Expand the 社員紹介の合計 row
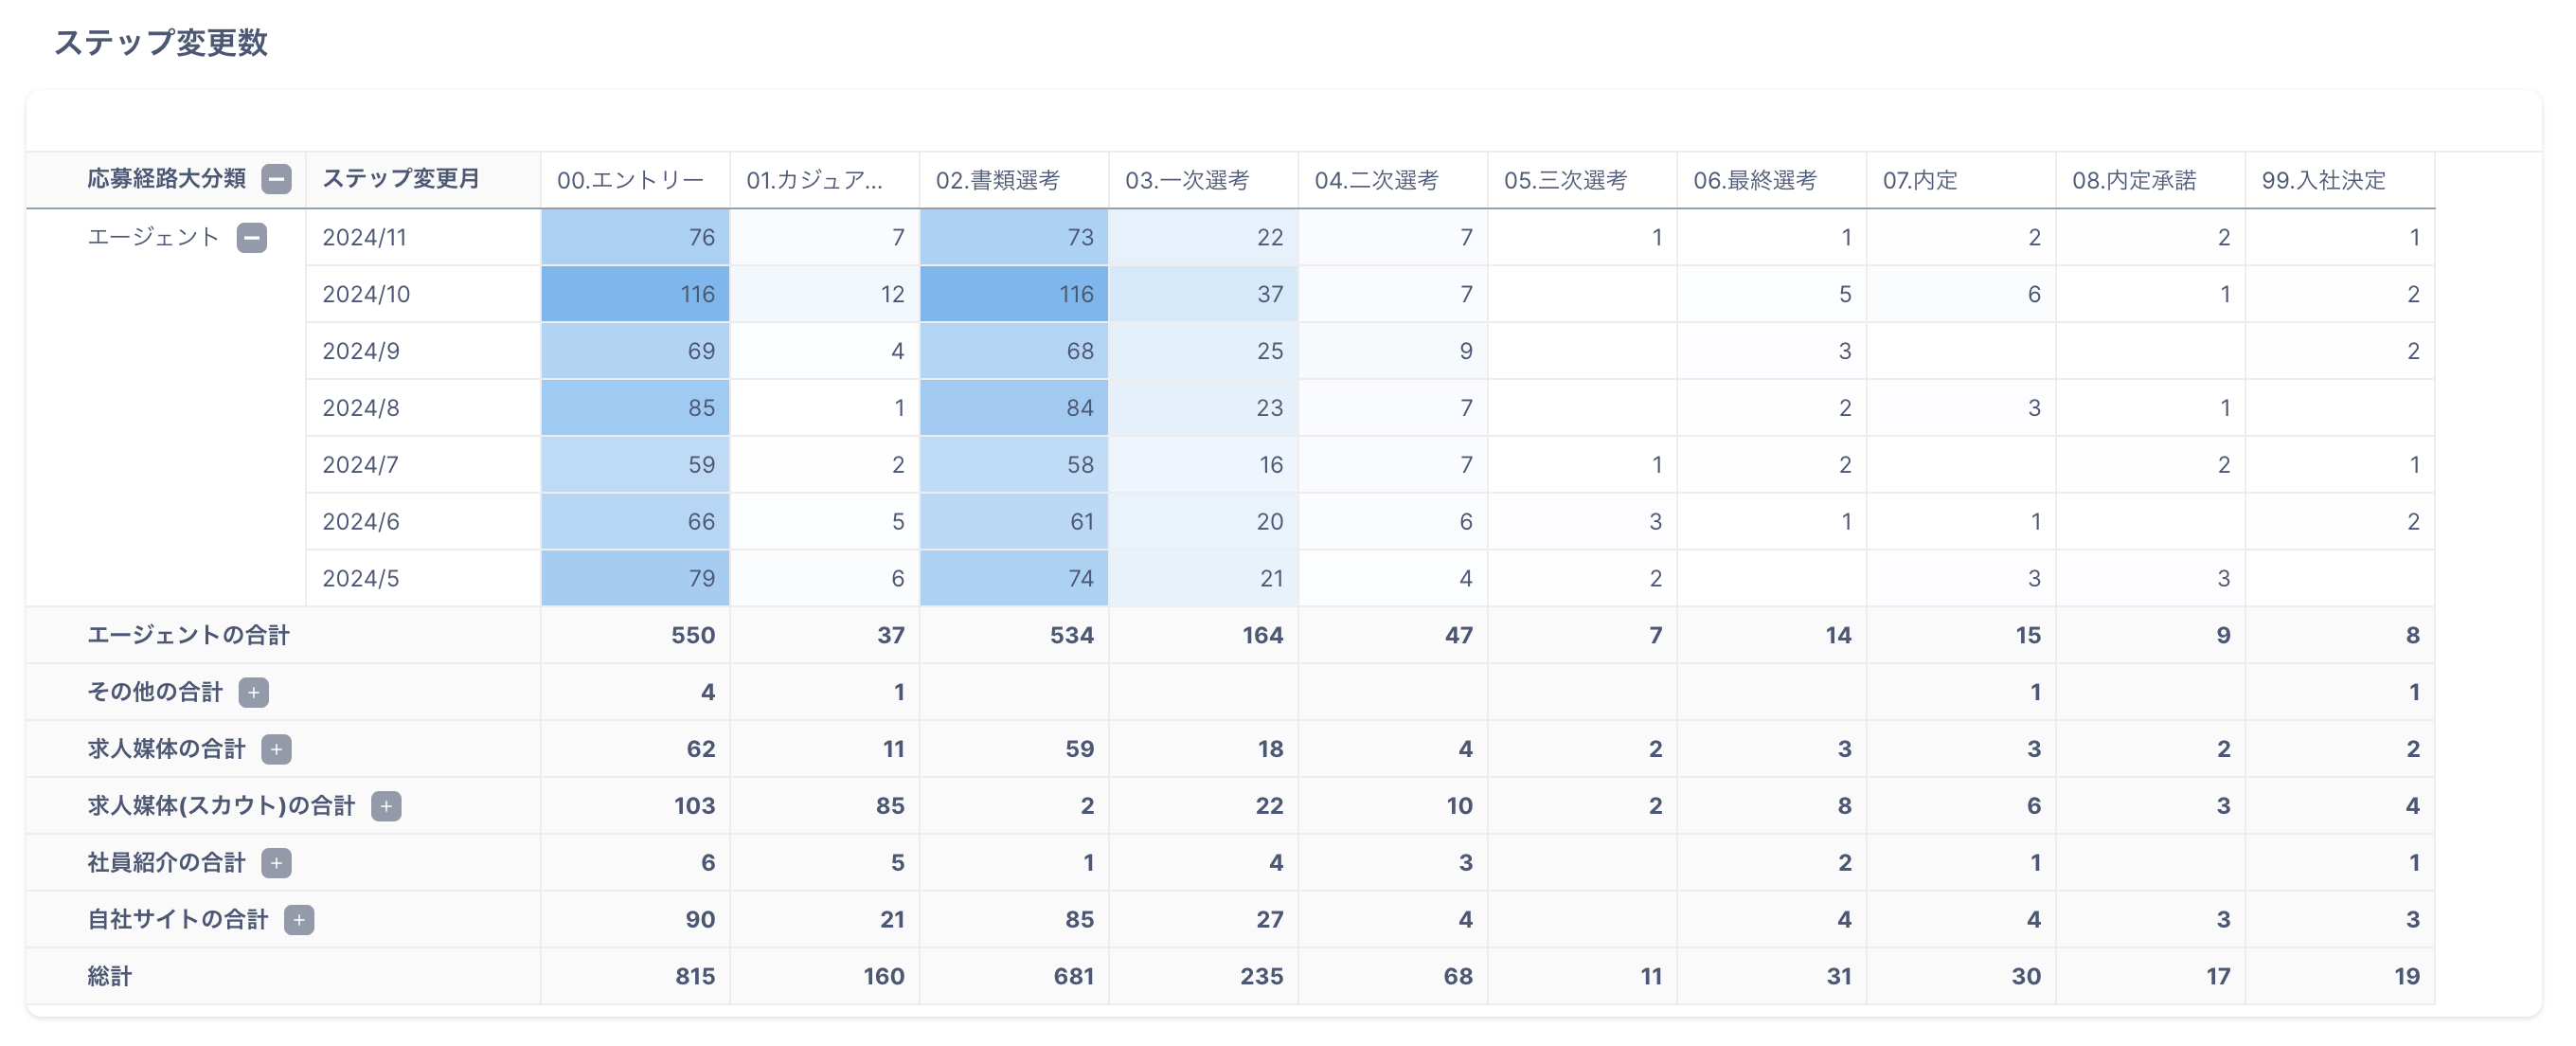2576x1046 pixels. tap(276, 863)
